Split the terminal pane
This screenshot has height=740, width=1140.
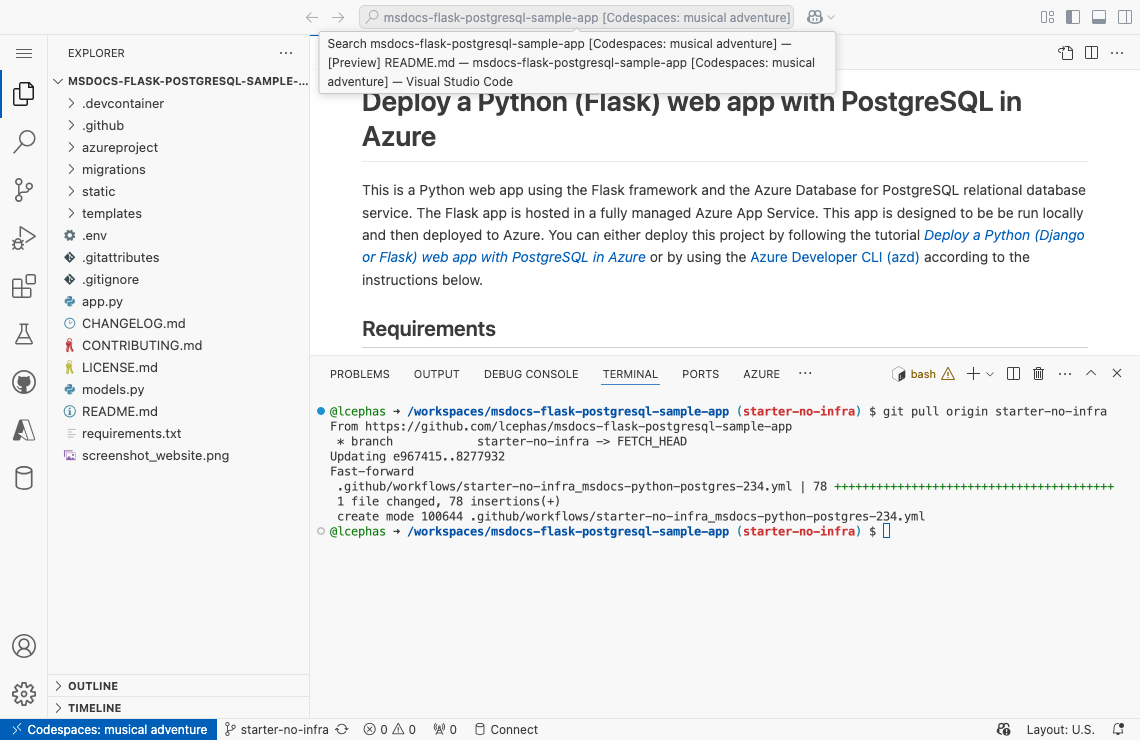pyautogui.click(x=1013, y=373)
